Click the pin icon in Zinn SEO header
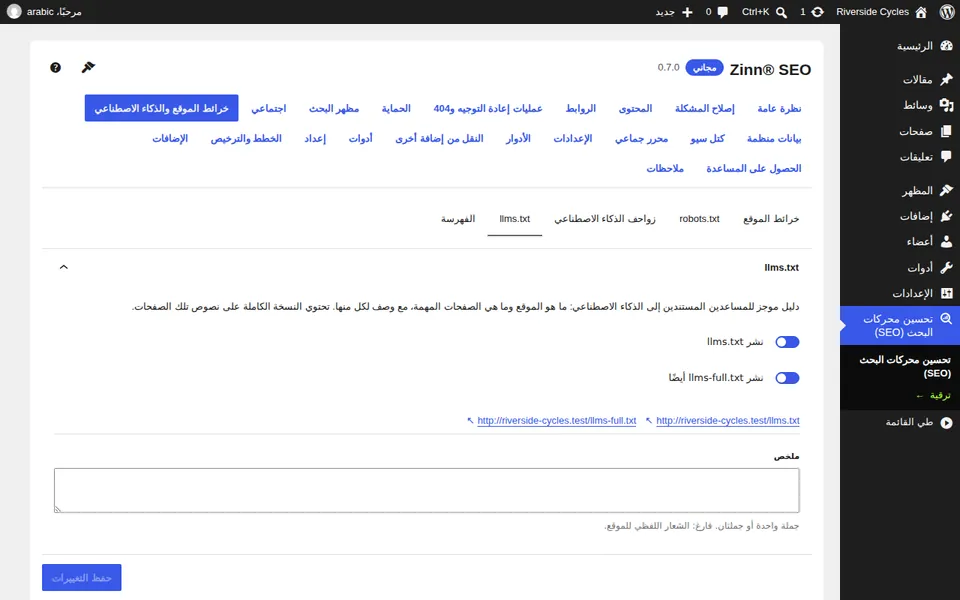 tap(88, 67)
